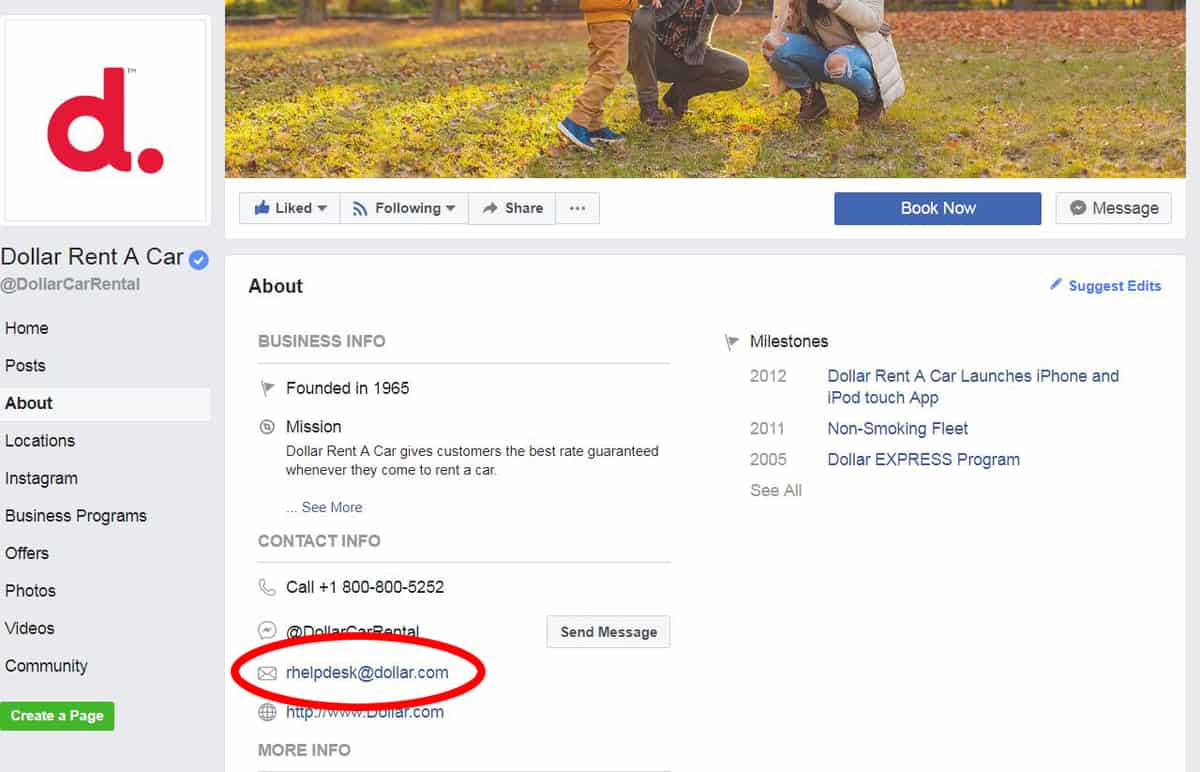Open the iPhone and iPod touch App milestone
1200x772 pixels.
973,387
